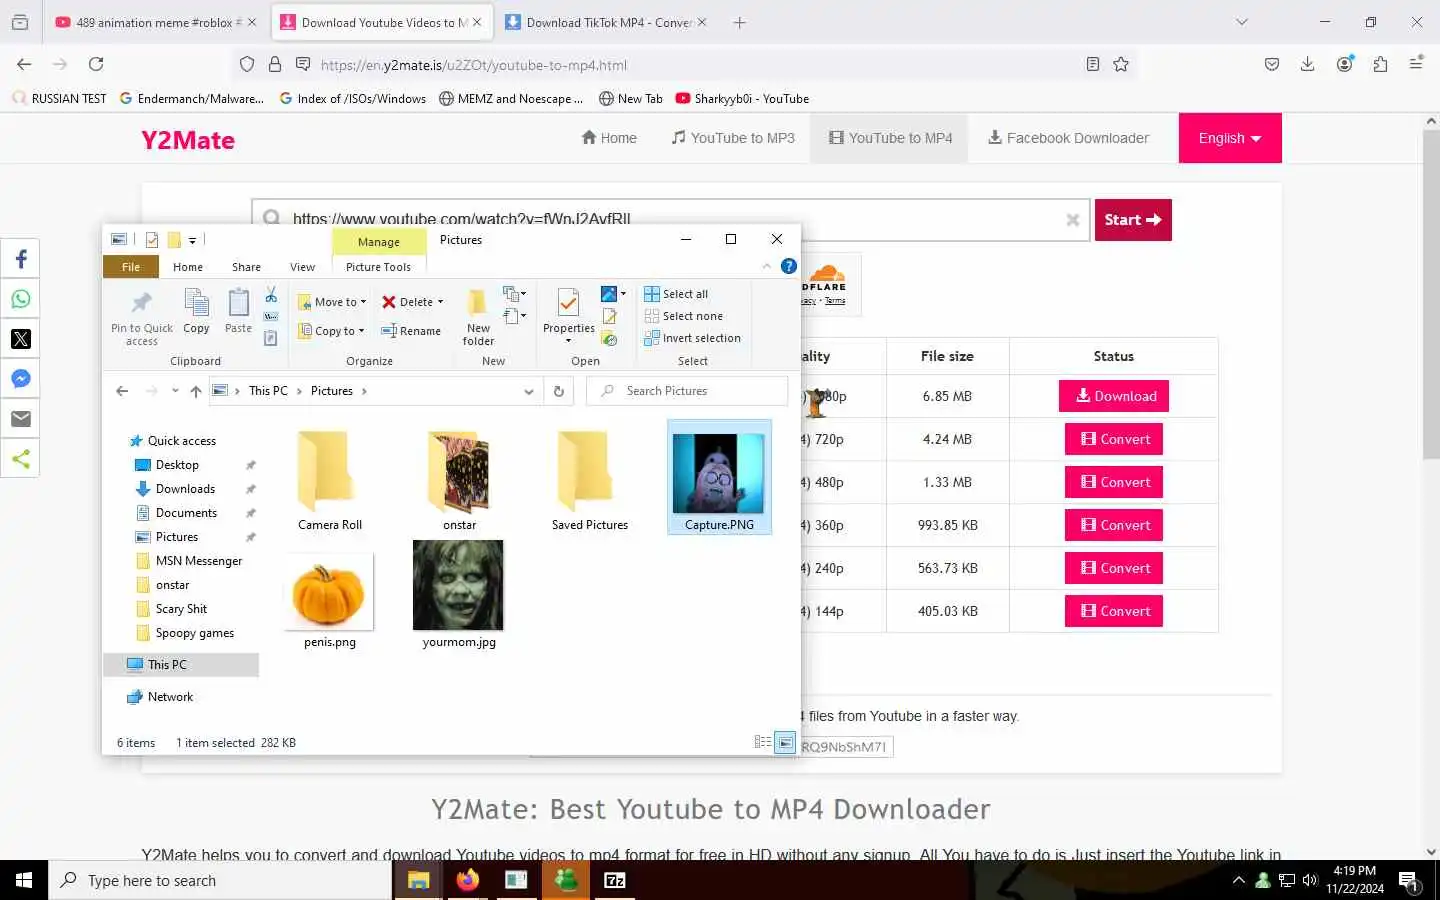Go up one folder level in Explorer
Viewport: 1440px width, 900px height.
click(196, 391)
